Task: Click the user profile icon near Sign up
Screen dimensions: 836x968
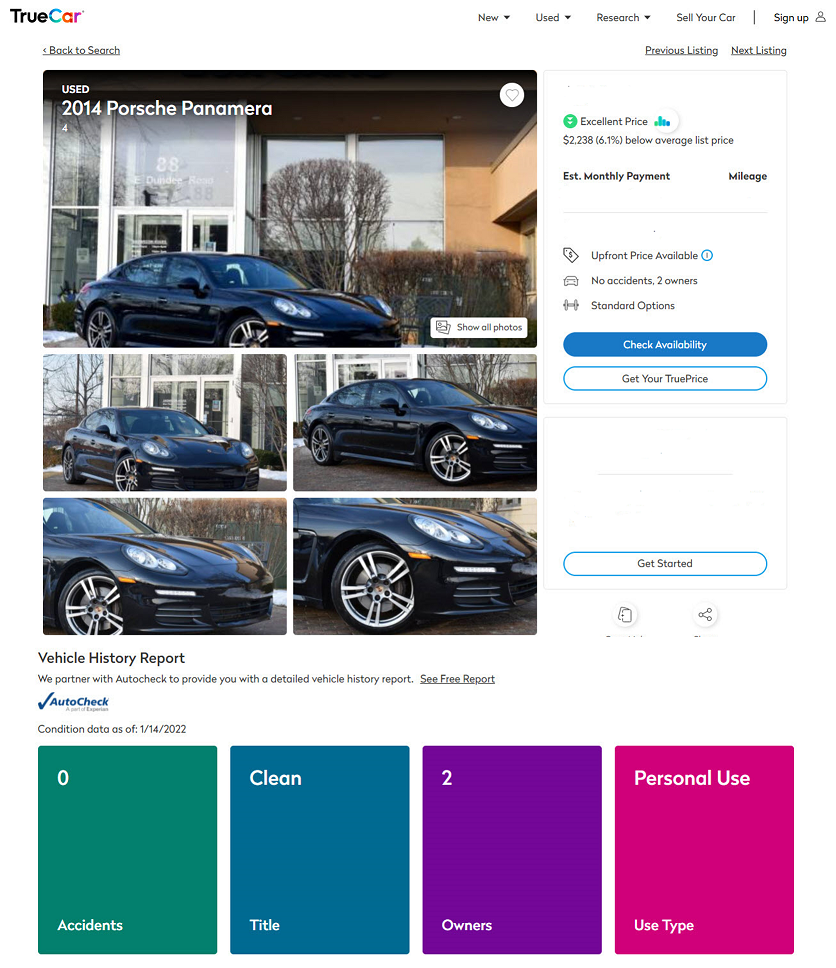Action: tap(820, 17)
